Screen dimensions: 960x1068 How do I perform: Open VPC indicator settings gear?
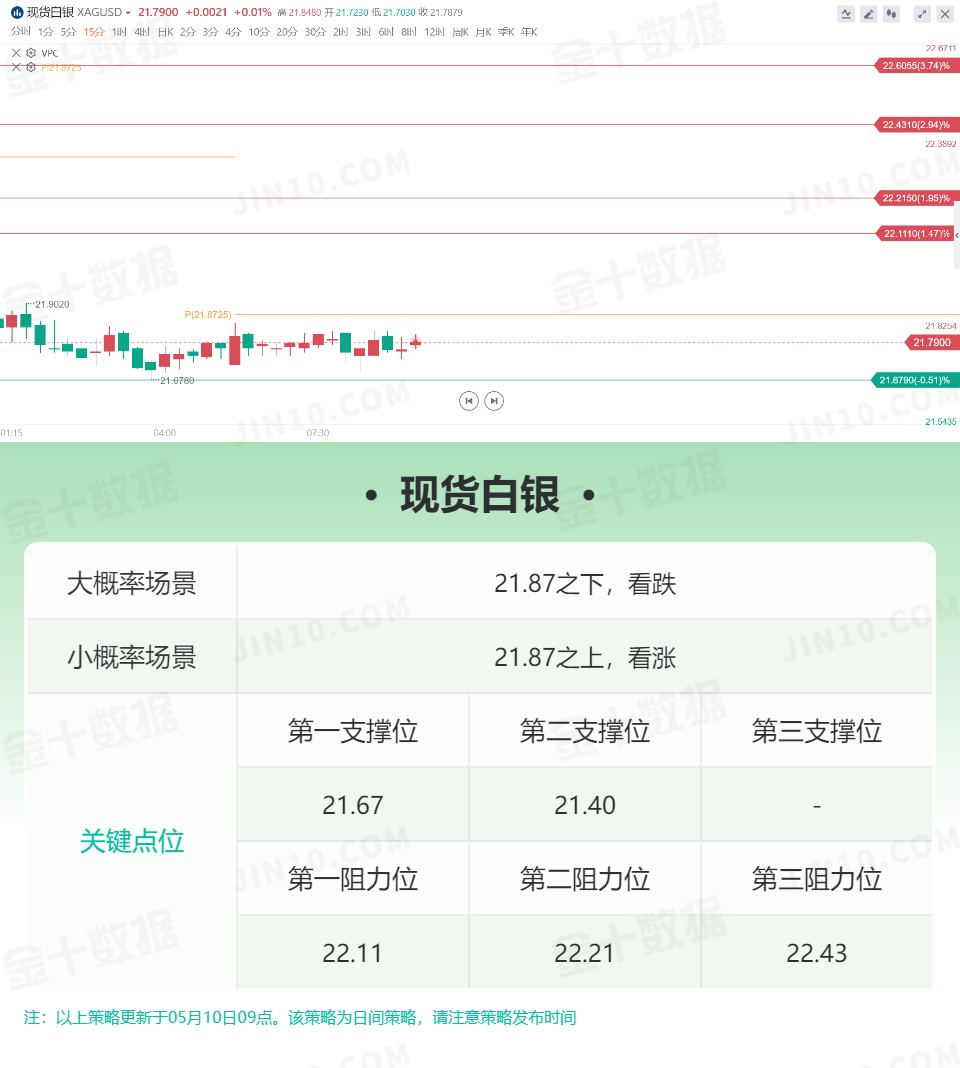[31, 52]
